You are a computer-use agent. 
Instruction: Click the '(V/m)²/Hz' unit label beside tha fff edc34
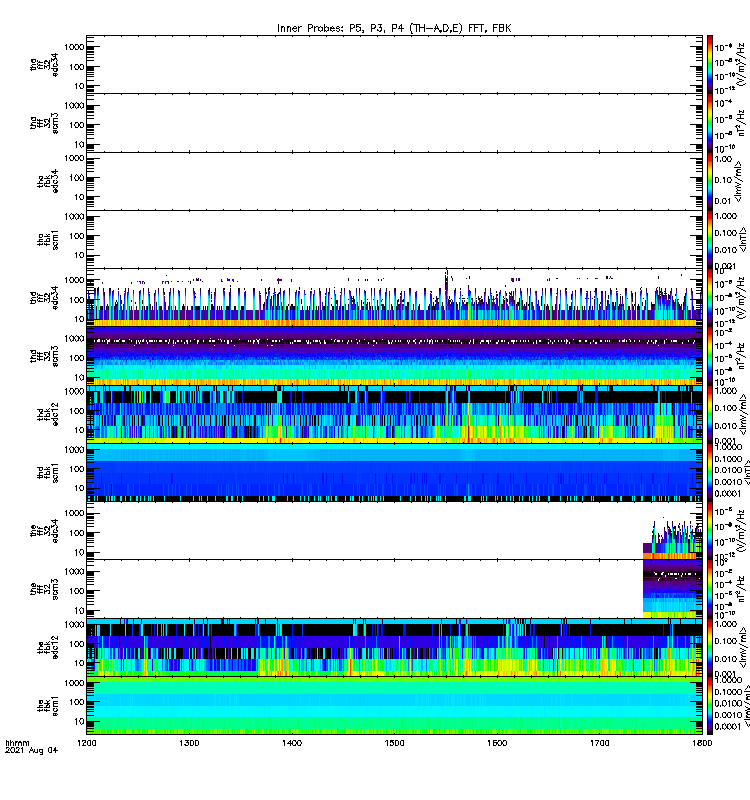741,64
